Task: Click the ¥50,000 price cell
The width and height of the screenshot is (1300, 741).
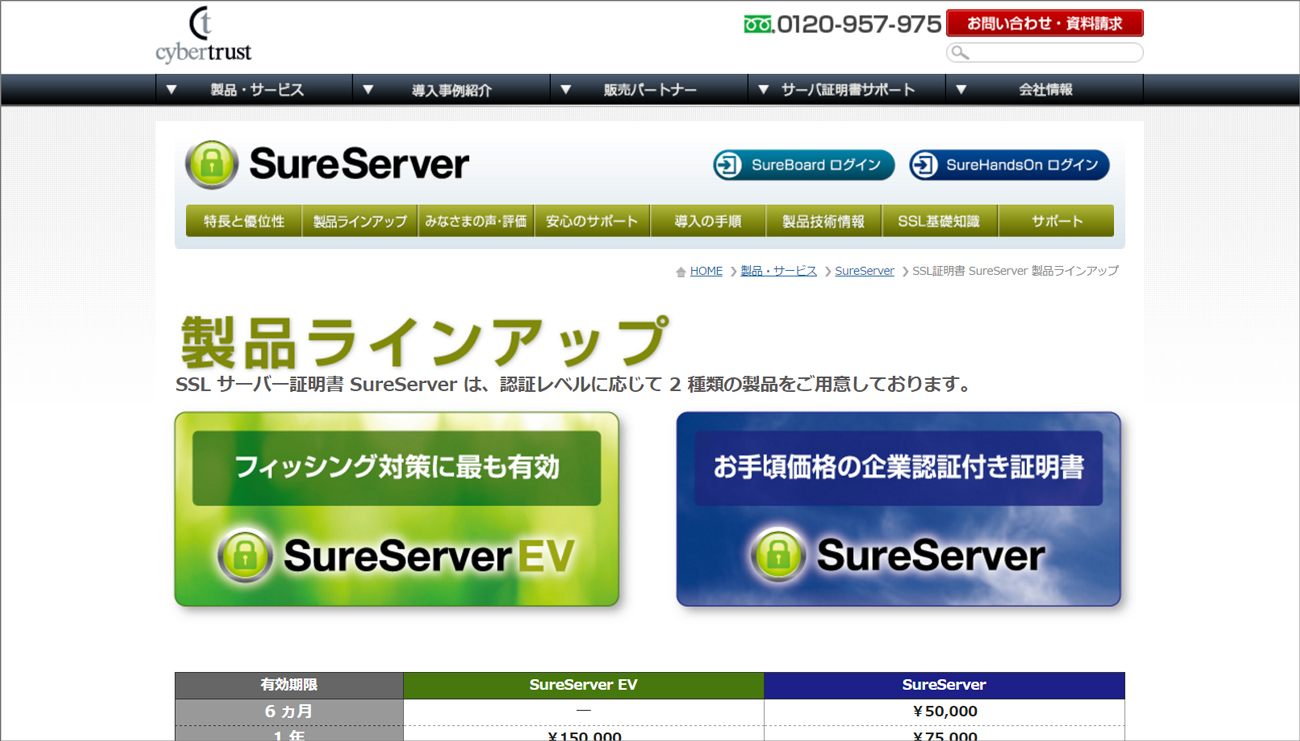Action: pyautogui.click(x=944, y=712)
